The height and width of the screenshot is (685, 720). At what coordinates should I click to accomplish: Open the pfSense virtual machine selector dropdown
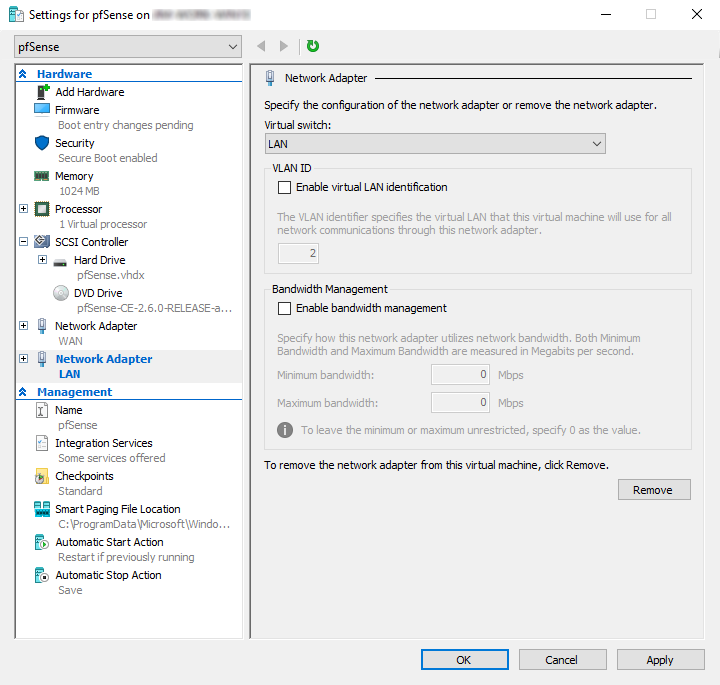pos(129,47)
